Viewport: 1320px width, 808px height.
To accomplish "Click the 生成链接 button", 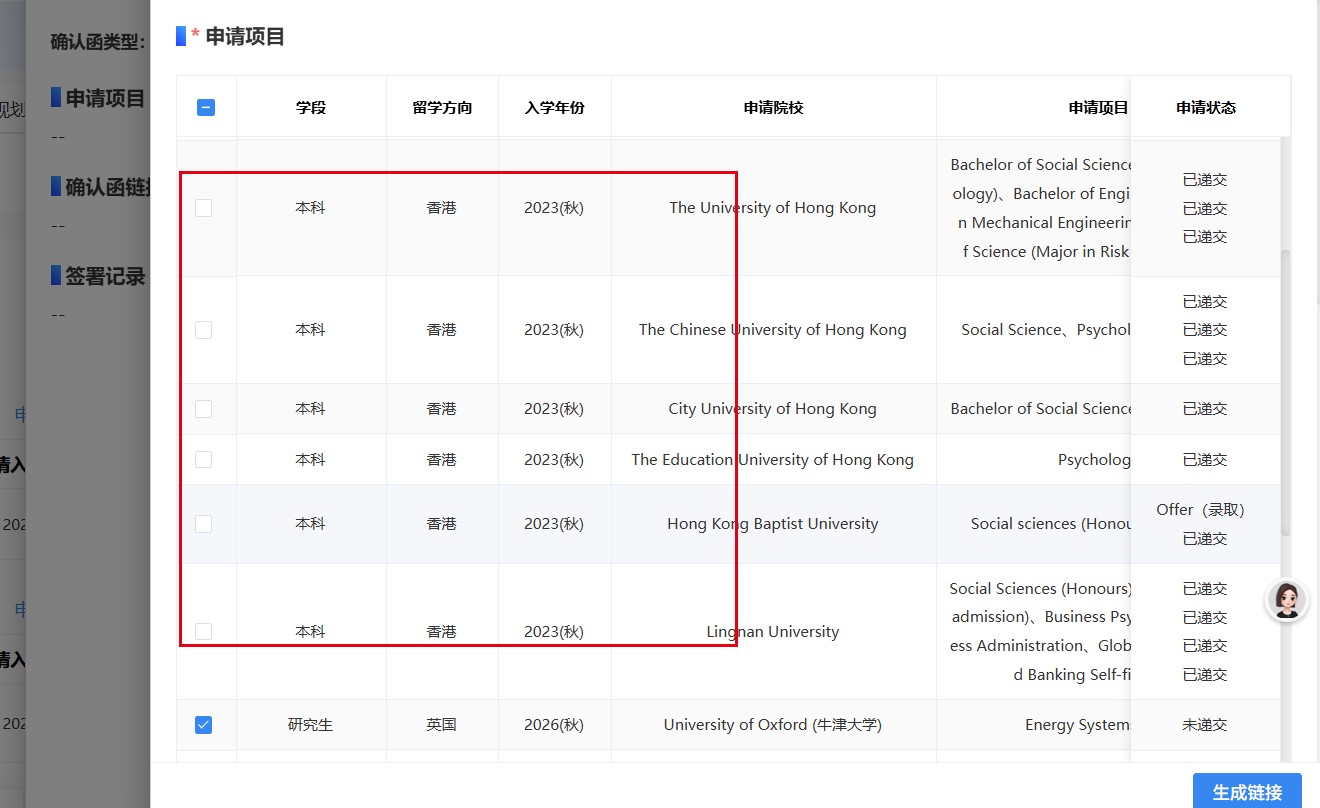I will 1247,792.
